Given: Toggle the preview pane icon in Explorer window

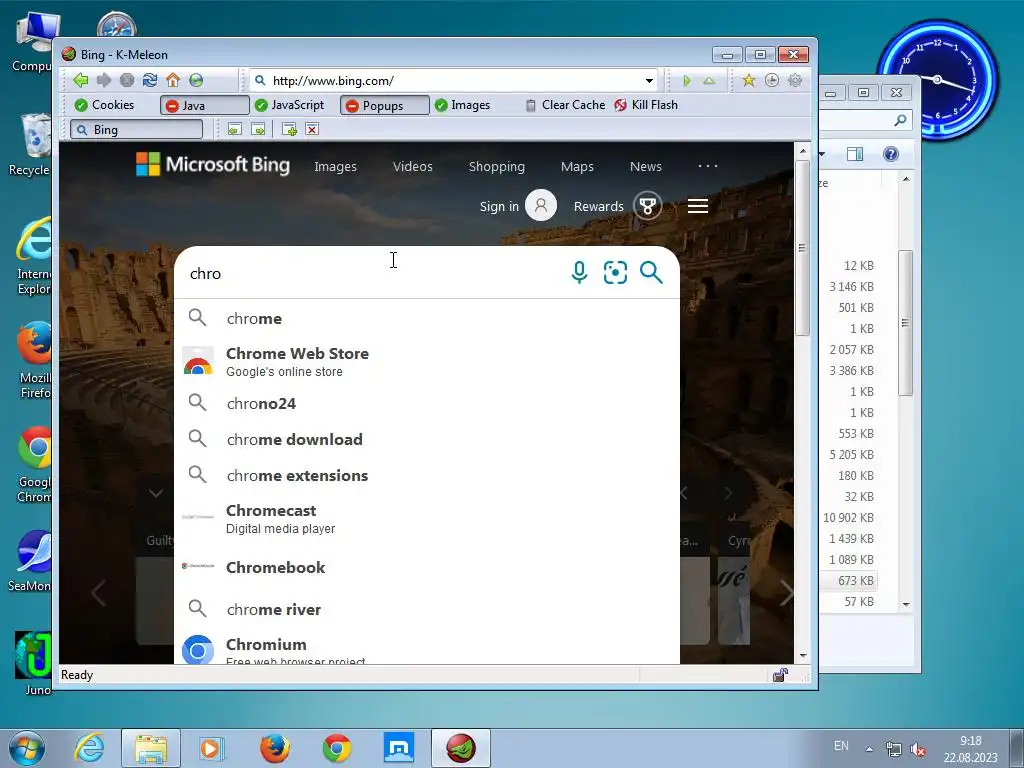Looking at the screenshot, I should tap(854, 154).
